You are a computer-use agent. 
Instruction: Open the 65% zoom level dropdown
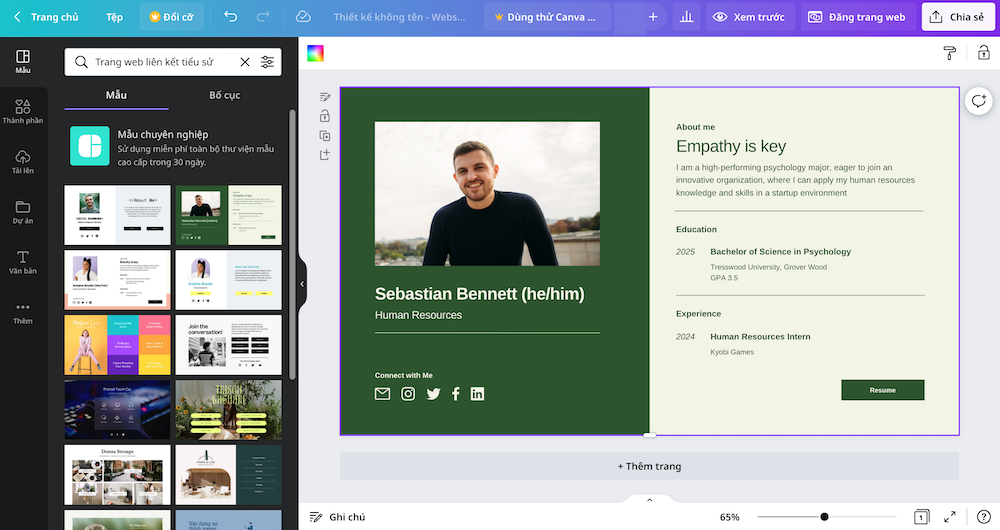(x=729, y=517)
